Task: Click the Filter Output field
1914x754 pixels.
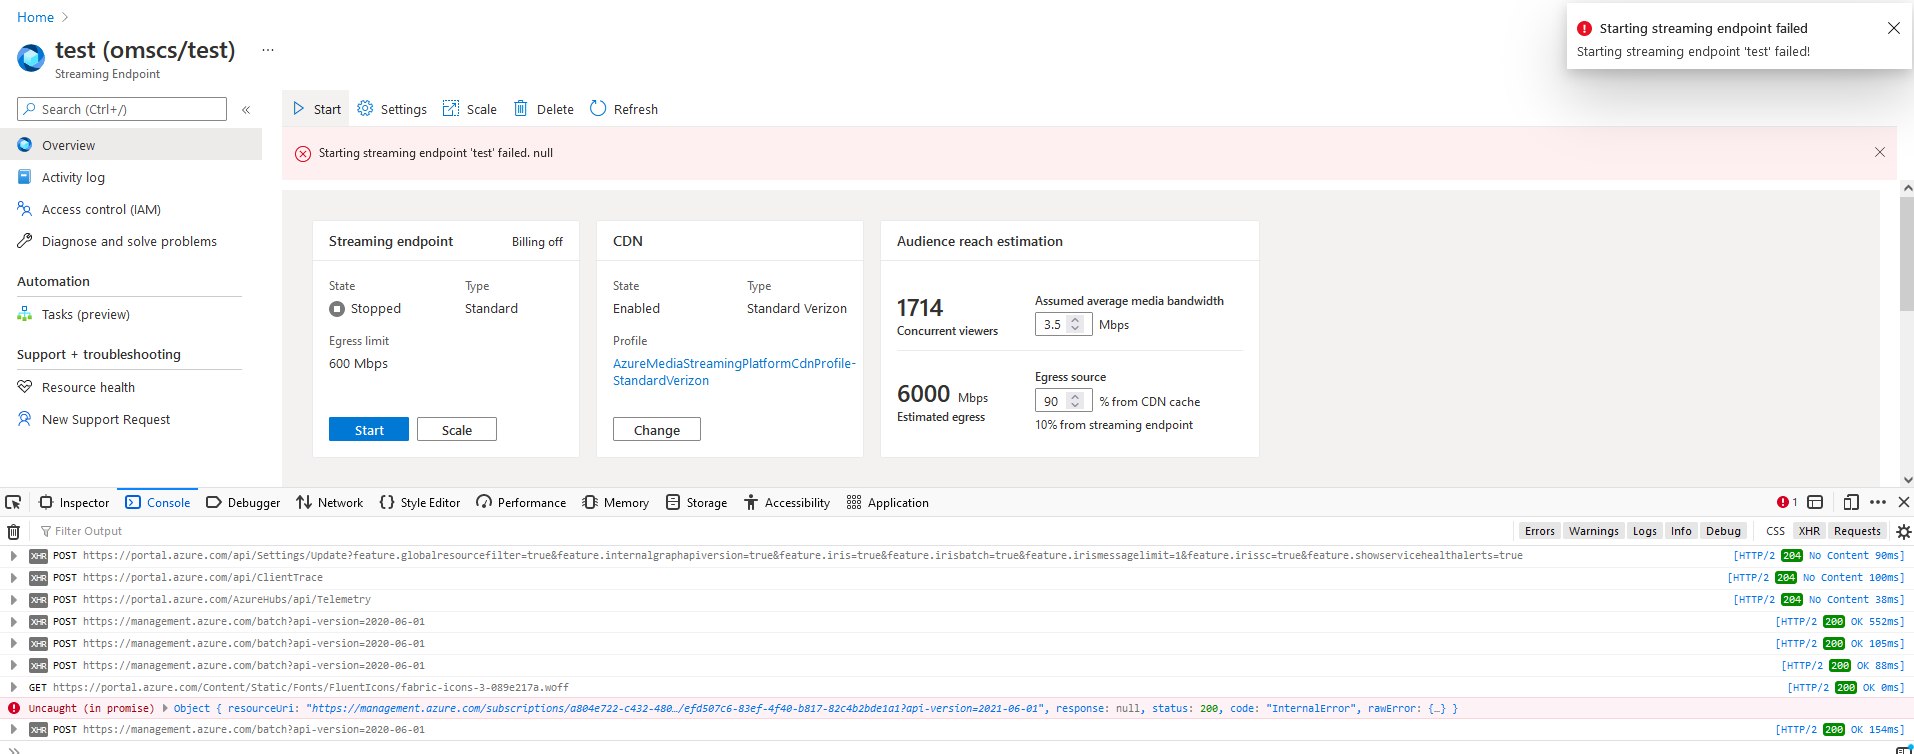Action: pyautogui.click(x=770, y=531)
